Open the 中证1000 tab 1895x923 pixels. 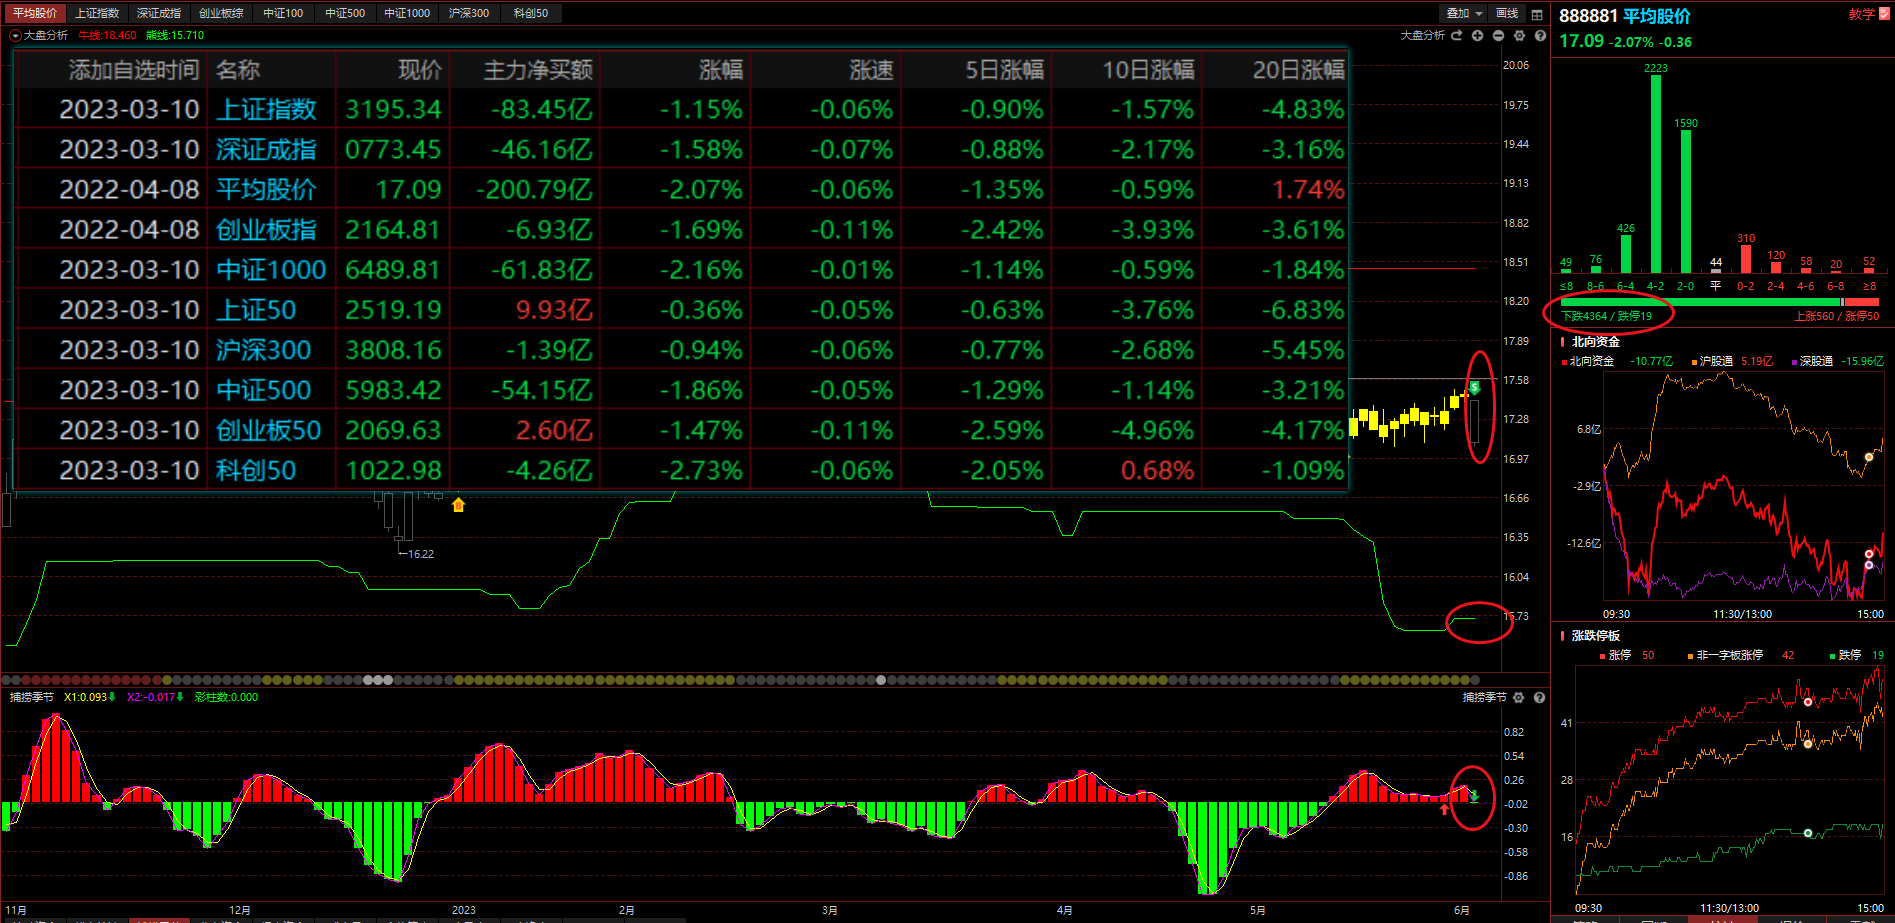point(407,13)
